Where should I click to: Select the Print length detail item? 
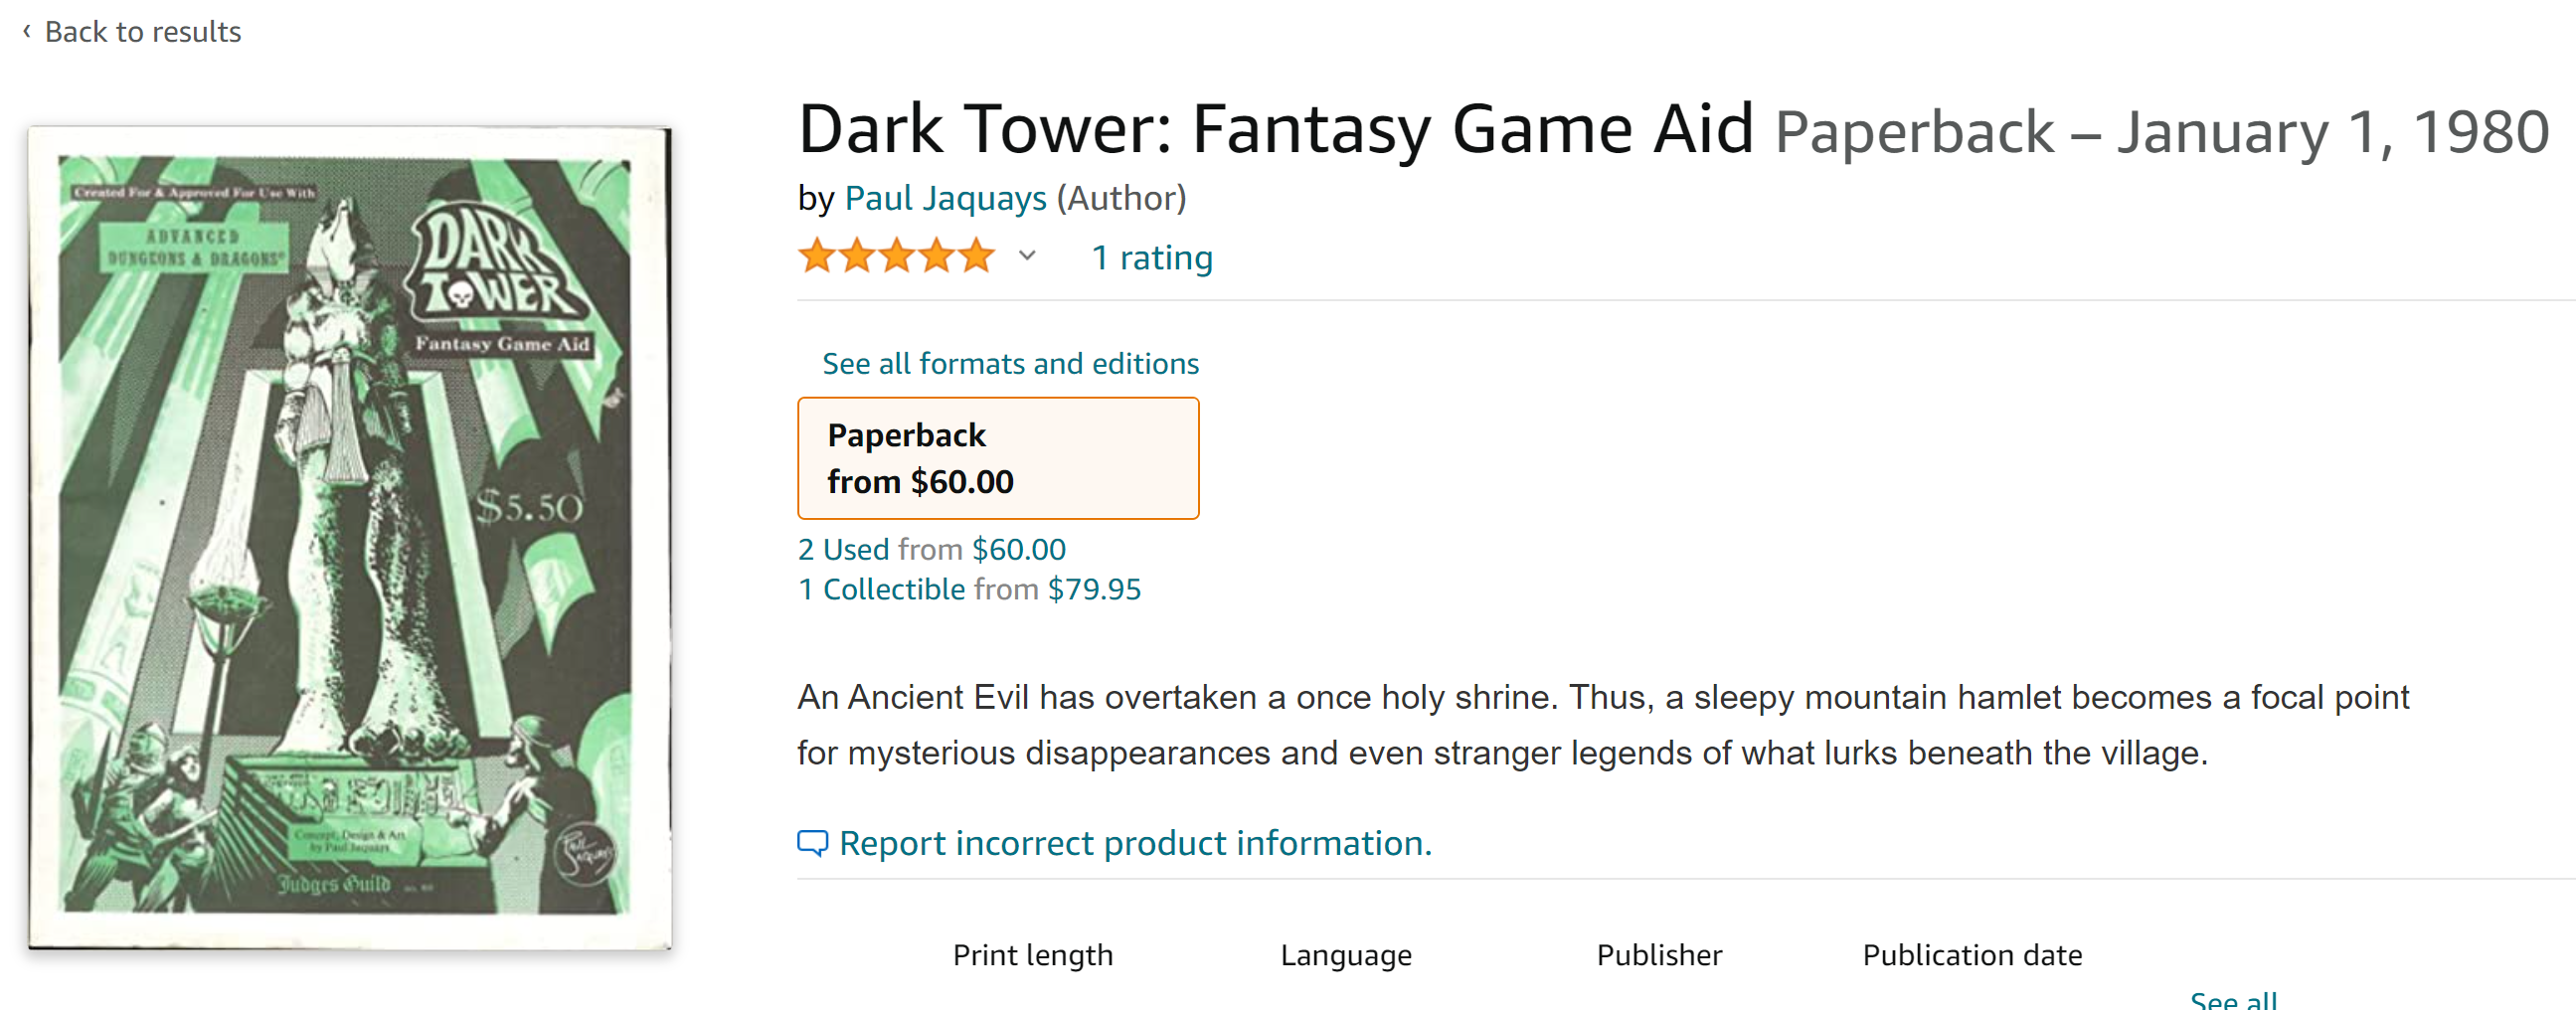pyautogui.click(x=1032, y=955)
